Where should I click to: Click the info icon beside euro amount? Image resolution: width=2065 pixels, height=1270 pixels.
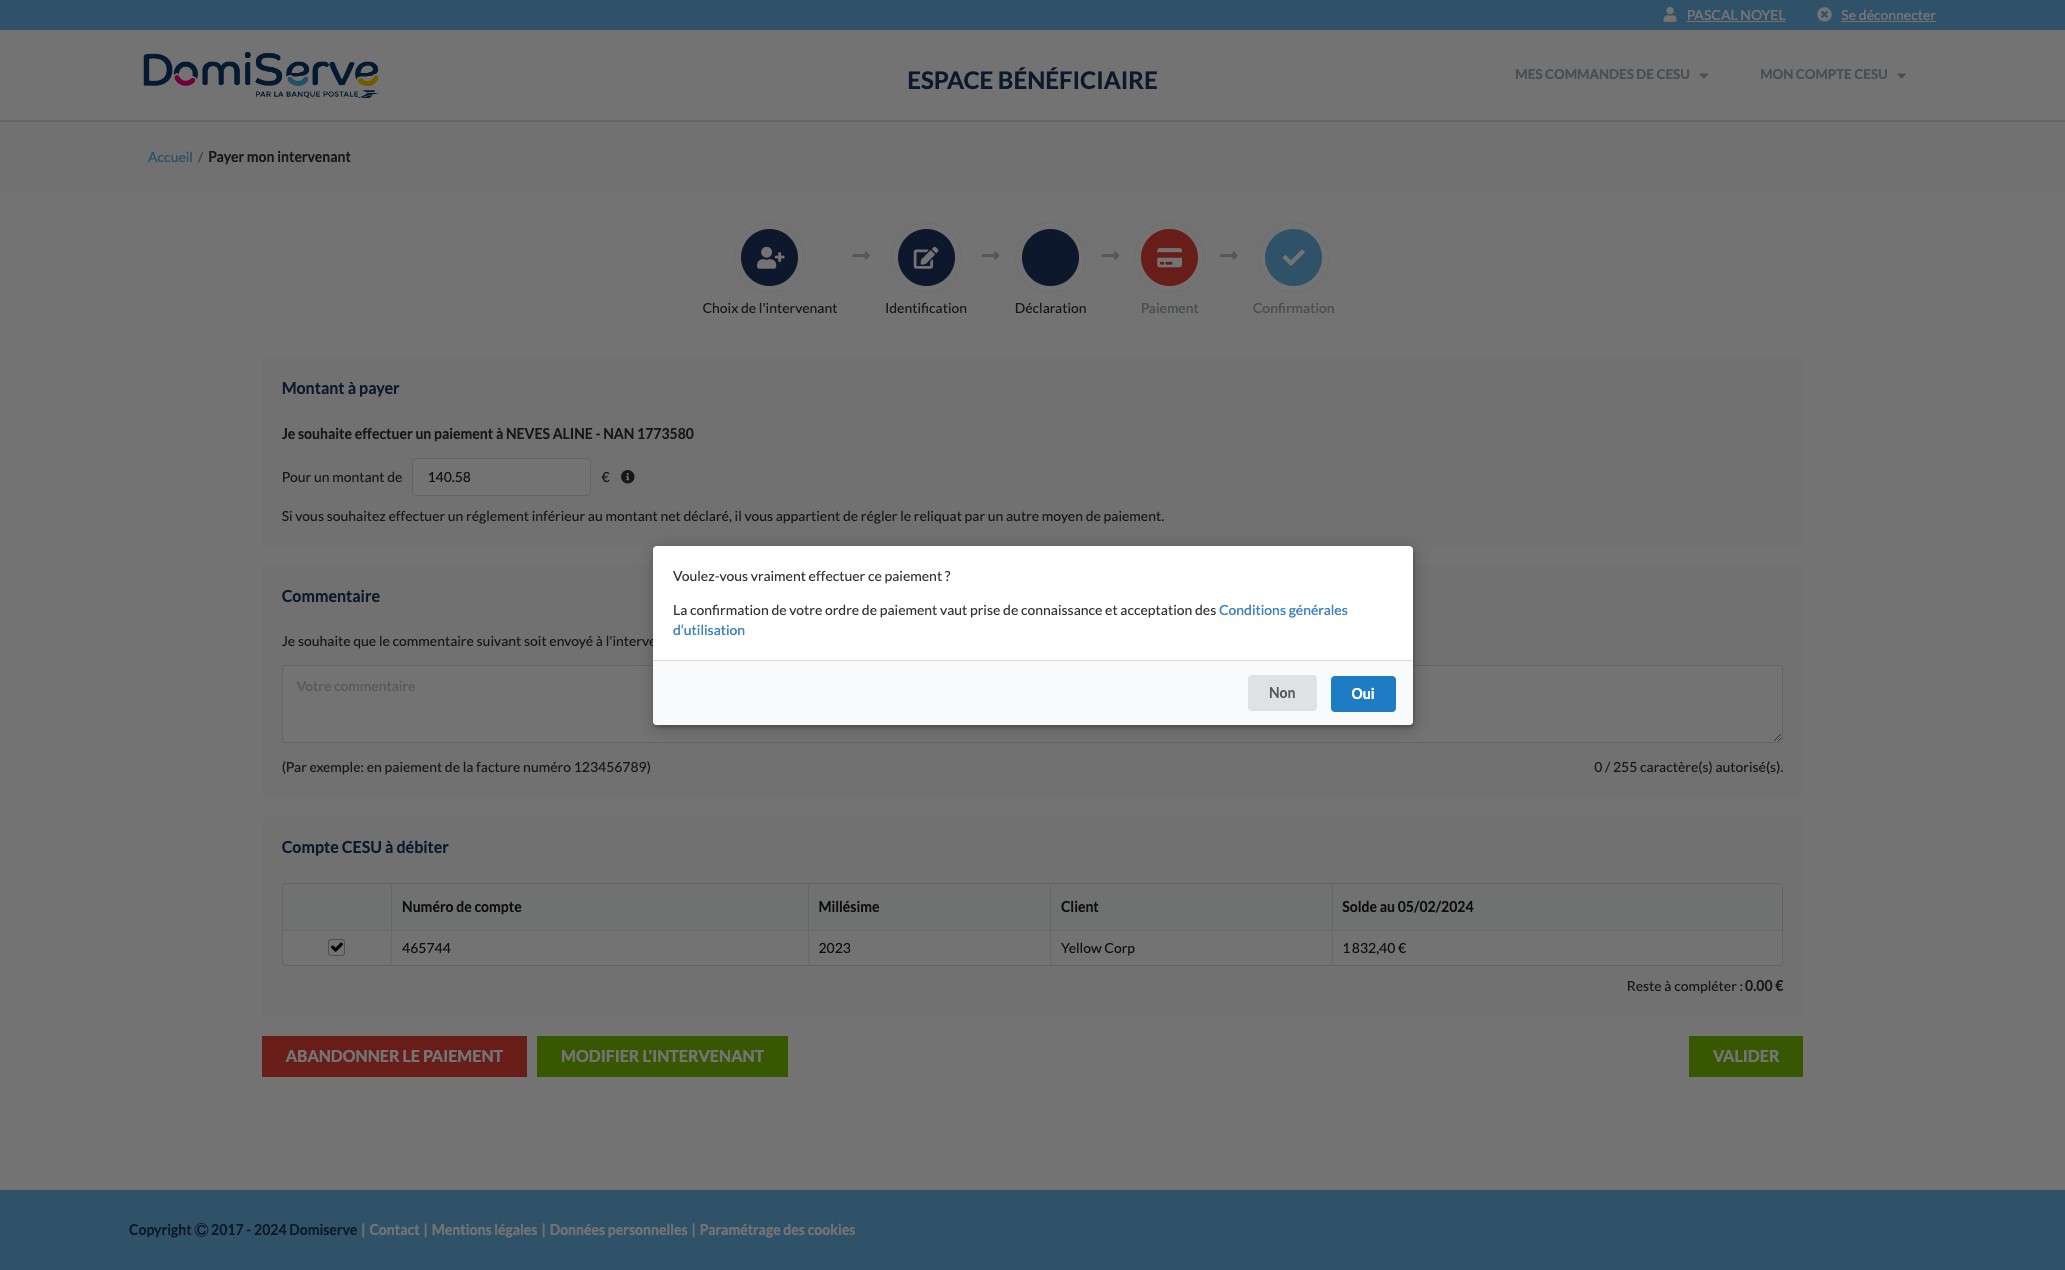coord(628,477)
